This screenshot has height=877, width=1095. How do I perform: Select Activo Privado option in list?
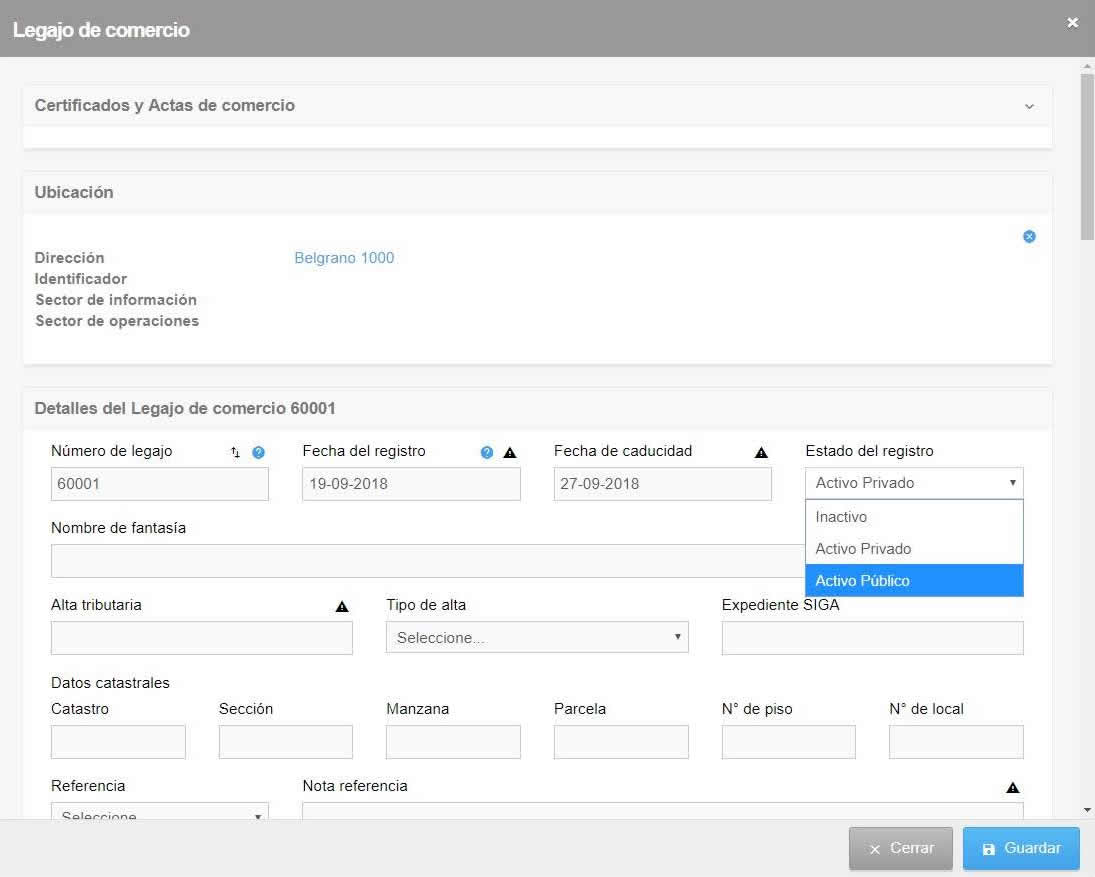[x=914, y=549]
